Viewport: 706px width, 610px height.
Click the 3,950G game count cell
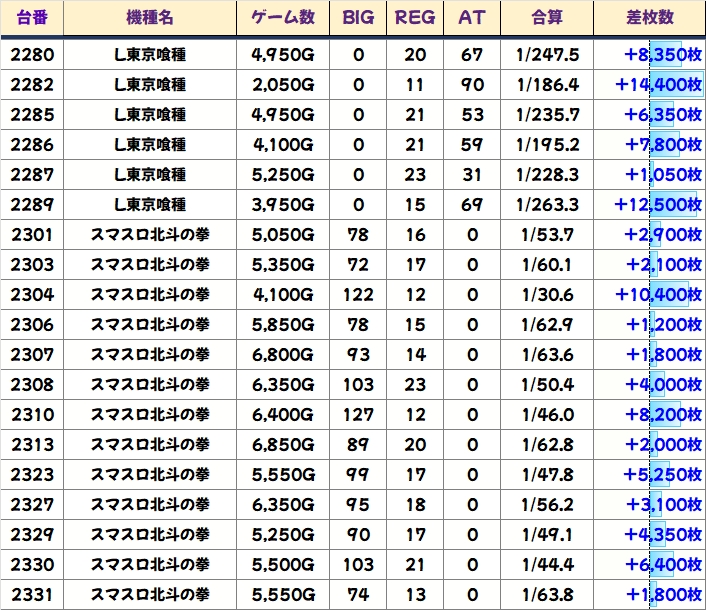(x=283, y=205)
